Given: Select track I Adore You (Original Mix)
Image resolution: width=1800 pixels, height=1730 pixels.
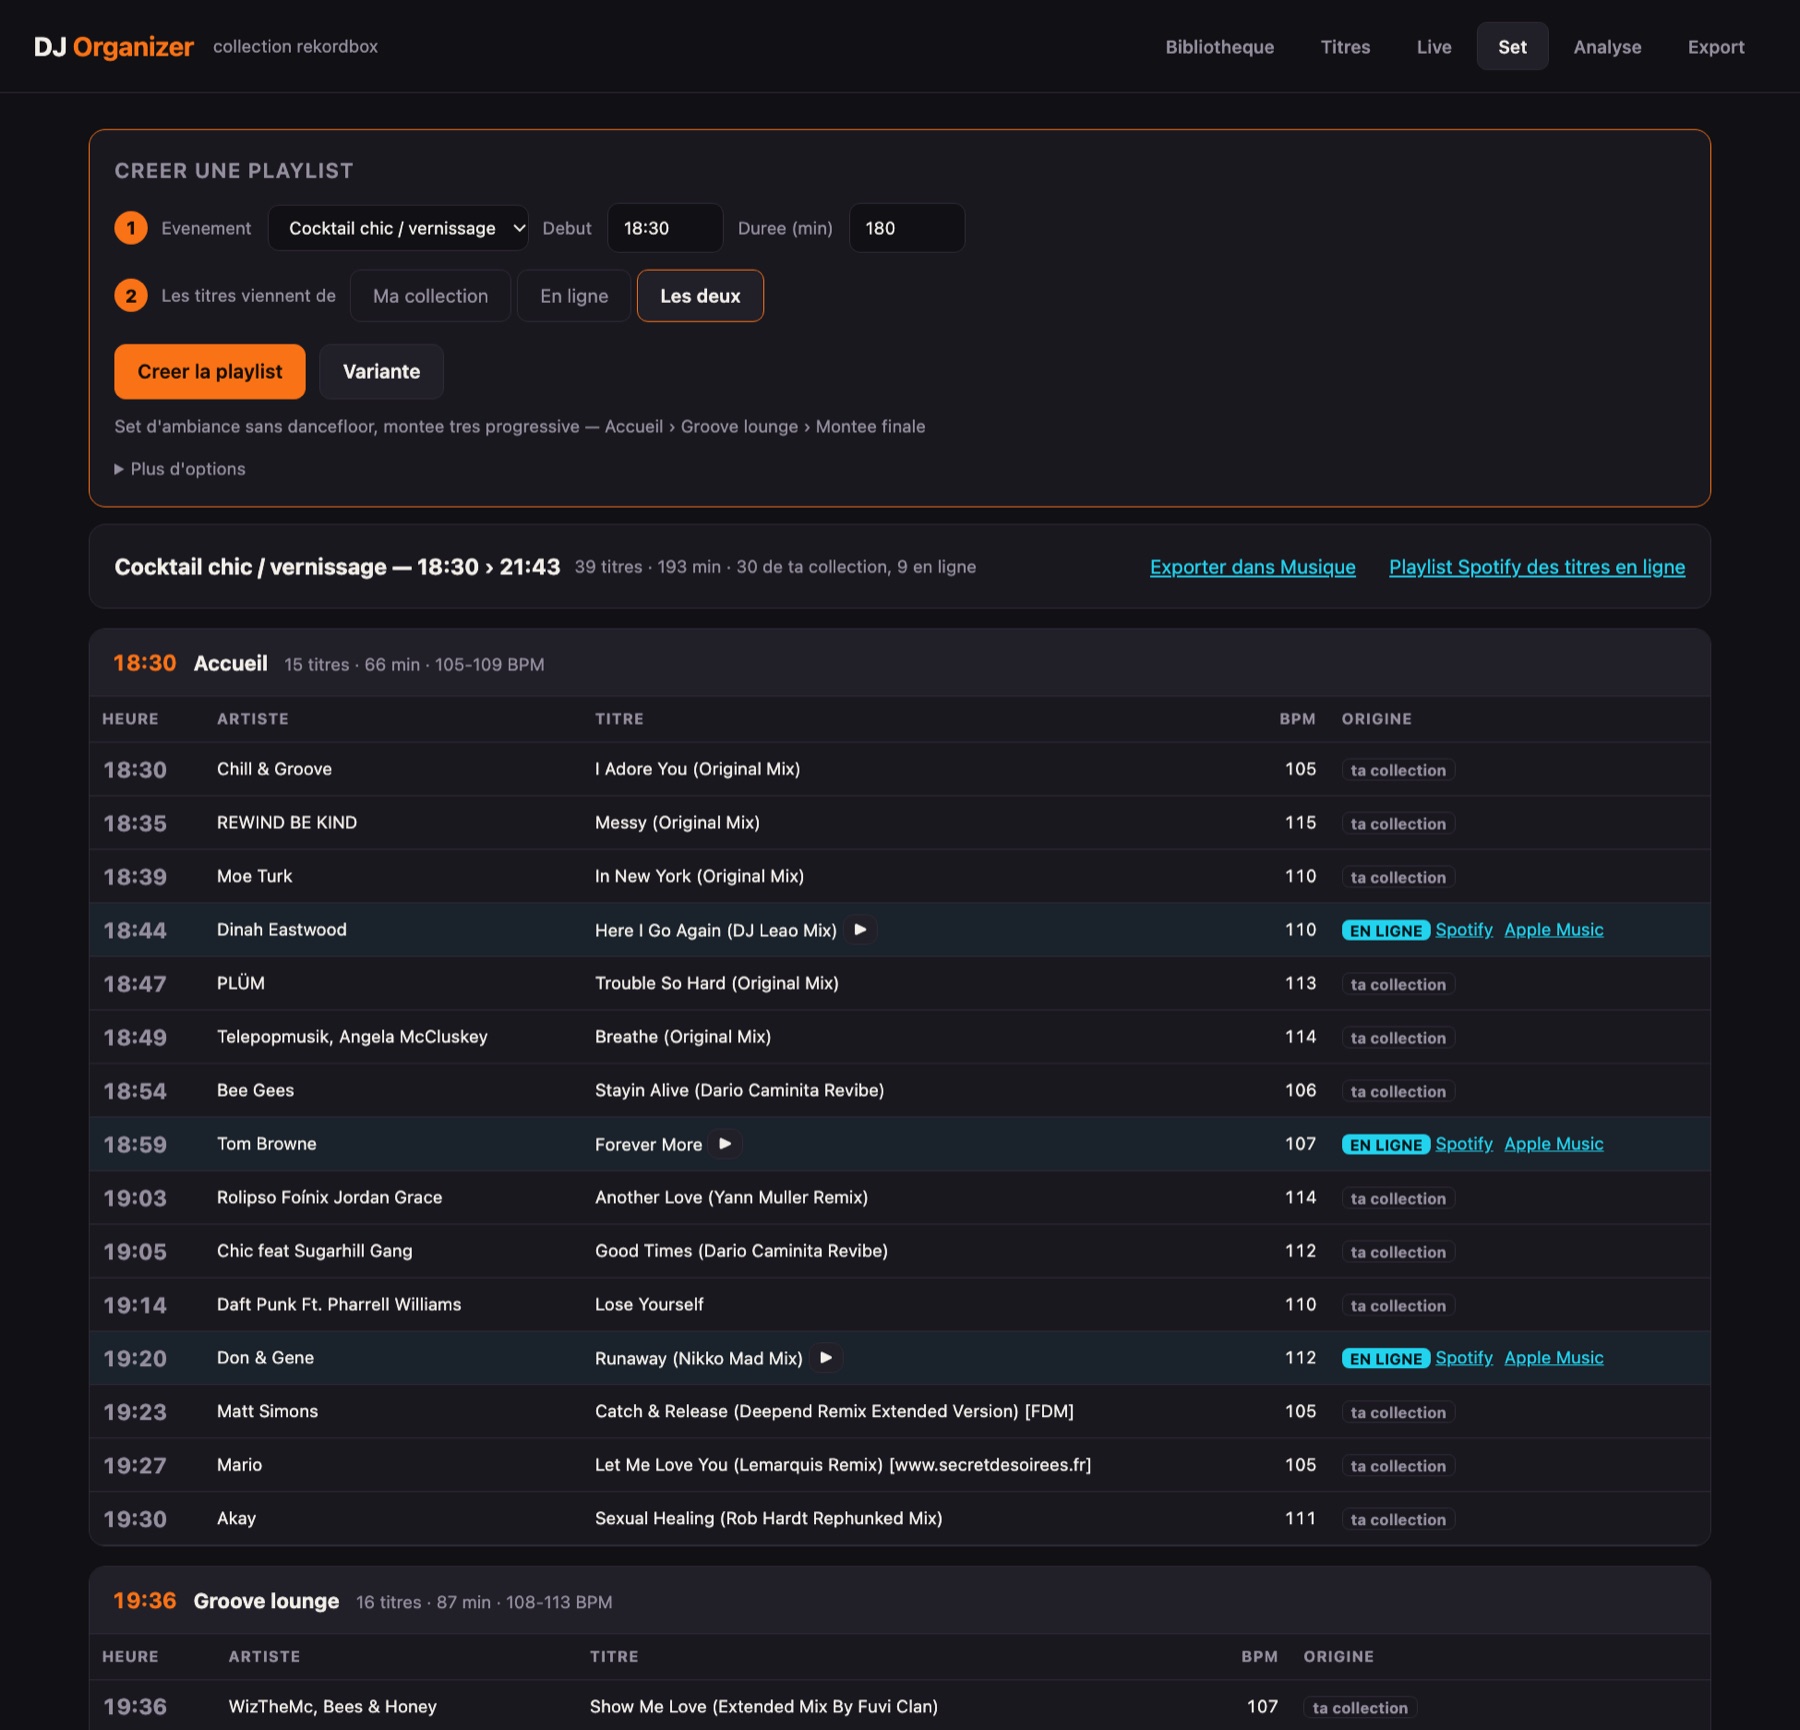Looking at the screenshot, I should click(x=697, y=769).
